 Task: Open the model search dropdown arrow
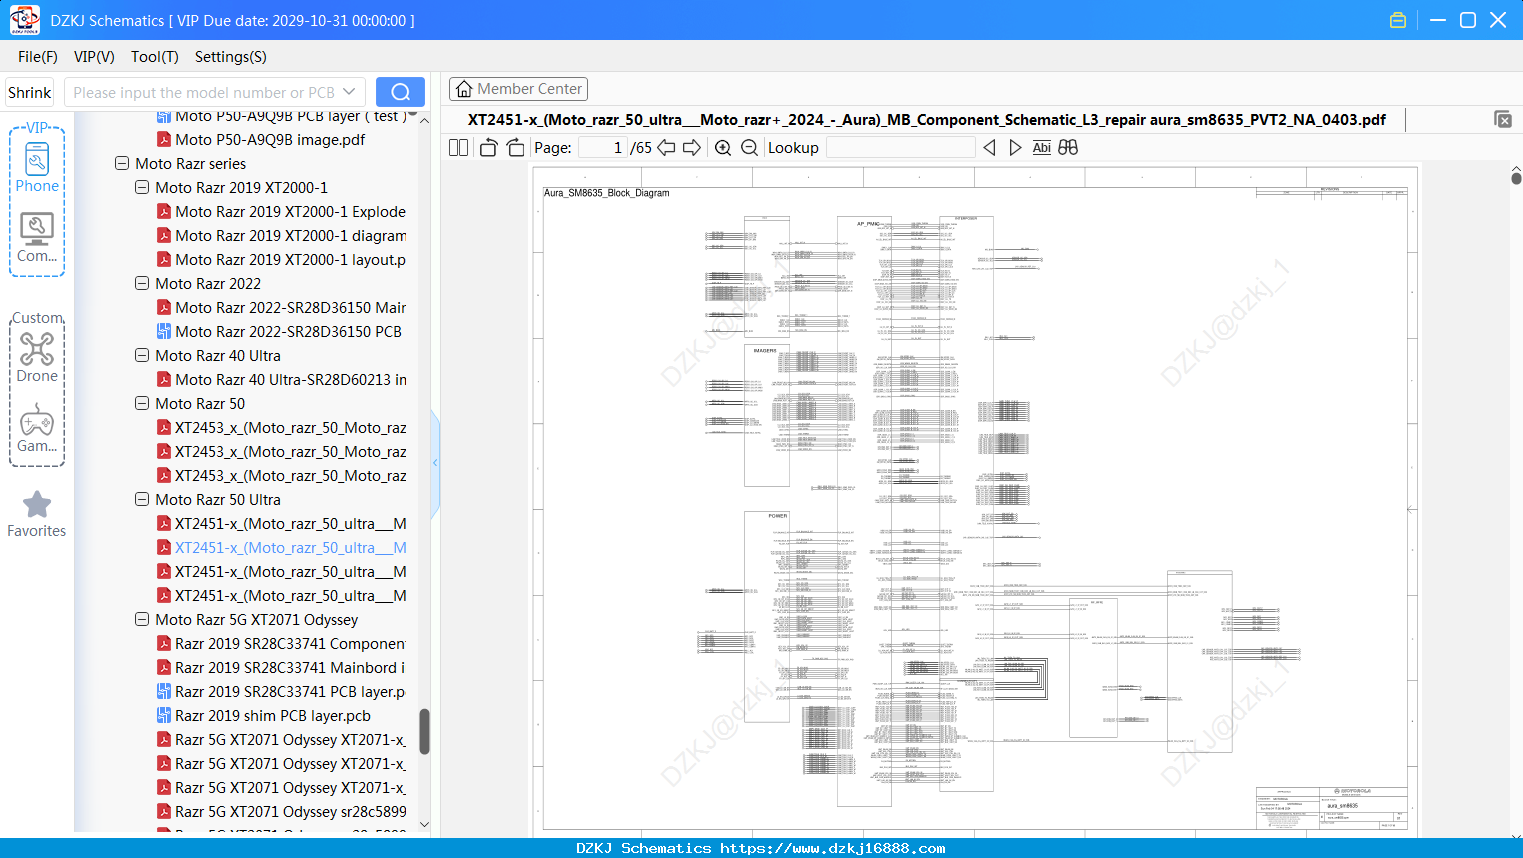(x=349, y=92)
